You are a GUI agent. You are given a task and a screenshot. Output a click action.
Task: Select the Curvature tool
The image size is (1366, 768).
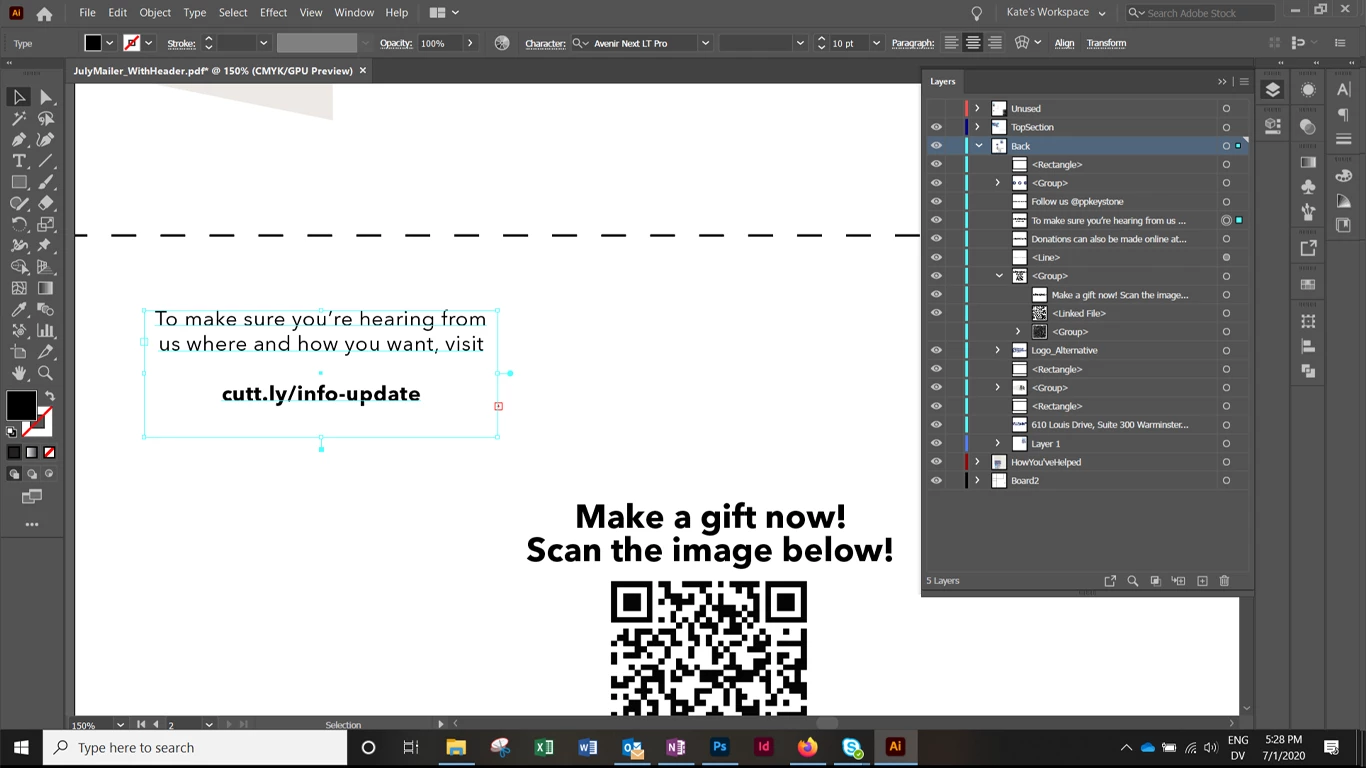[x=46, y=139]
